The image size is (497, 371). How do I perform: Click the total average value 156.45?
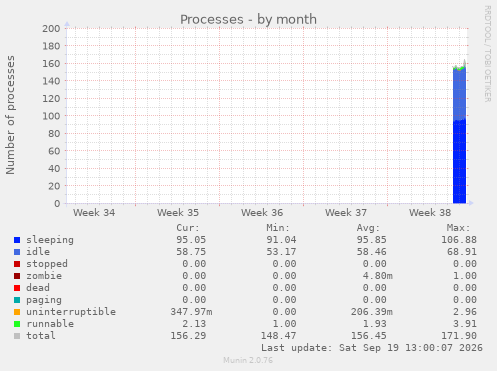(x=368, y=336)
